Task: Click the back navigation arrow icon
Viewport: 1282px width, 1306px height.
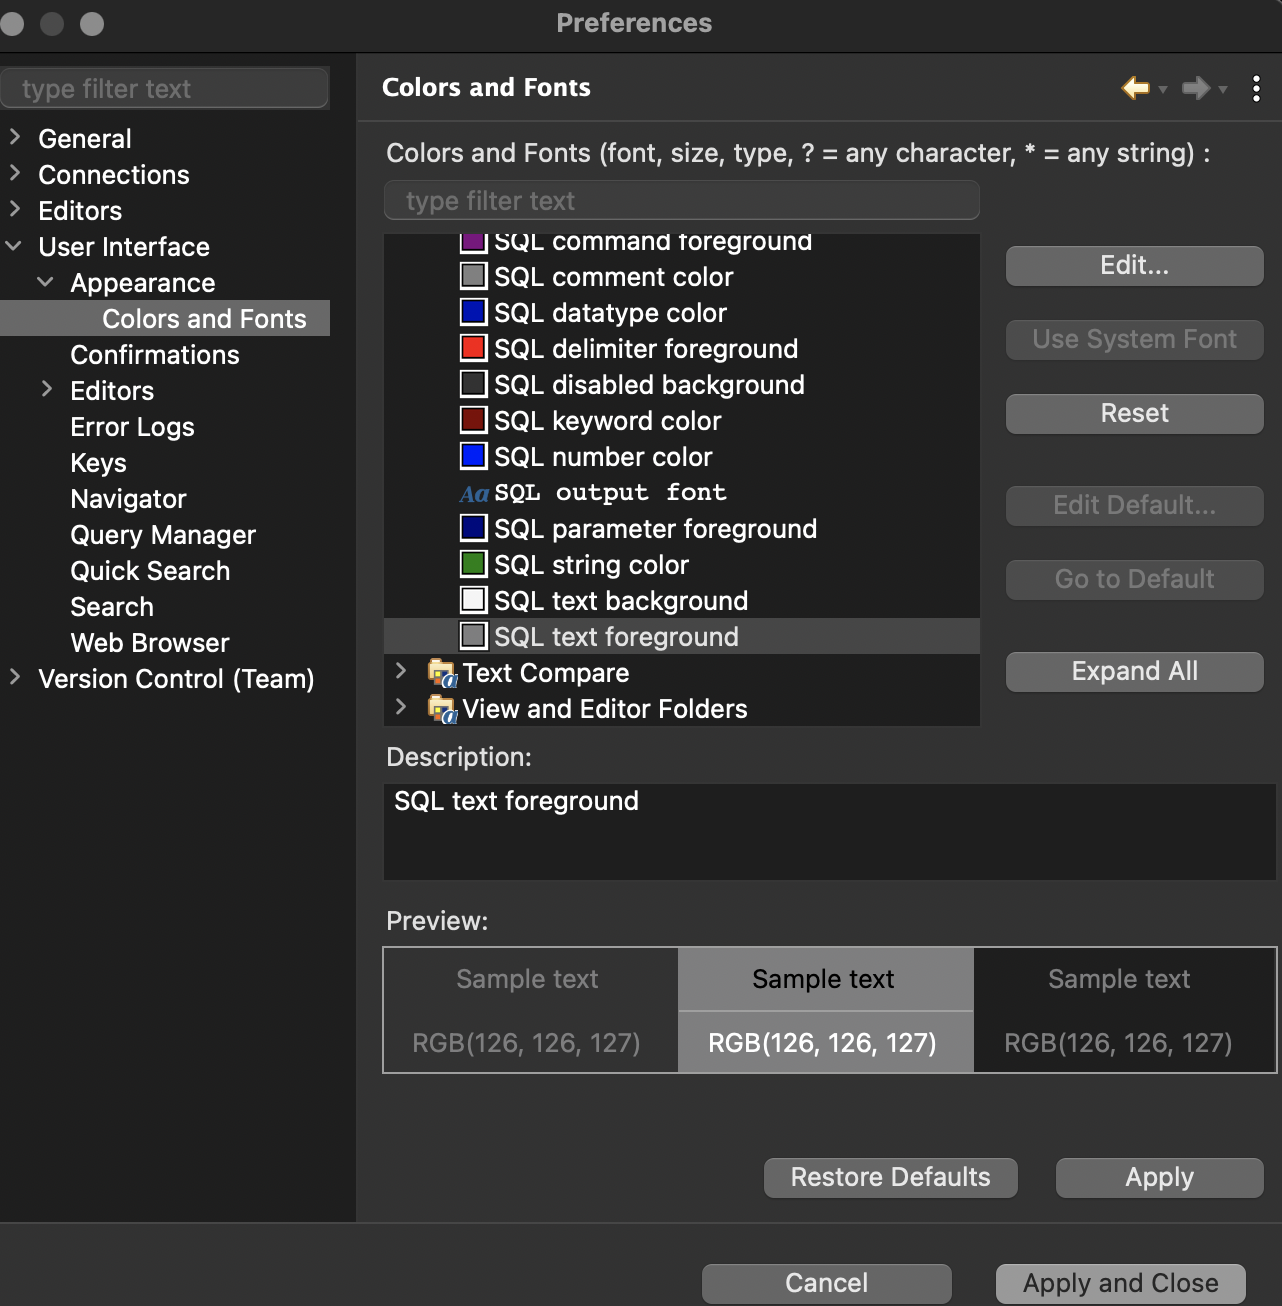Action: point(1135,88)
